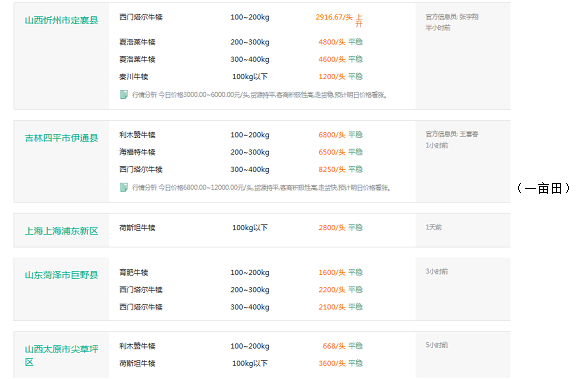Click 平稳 label beside 1200/头
The width and height of the screenshot is (584, 379).
tap(355, 77)
